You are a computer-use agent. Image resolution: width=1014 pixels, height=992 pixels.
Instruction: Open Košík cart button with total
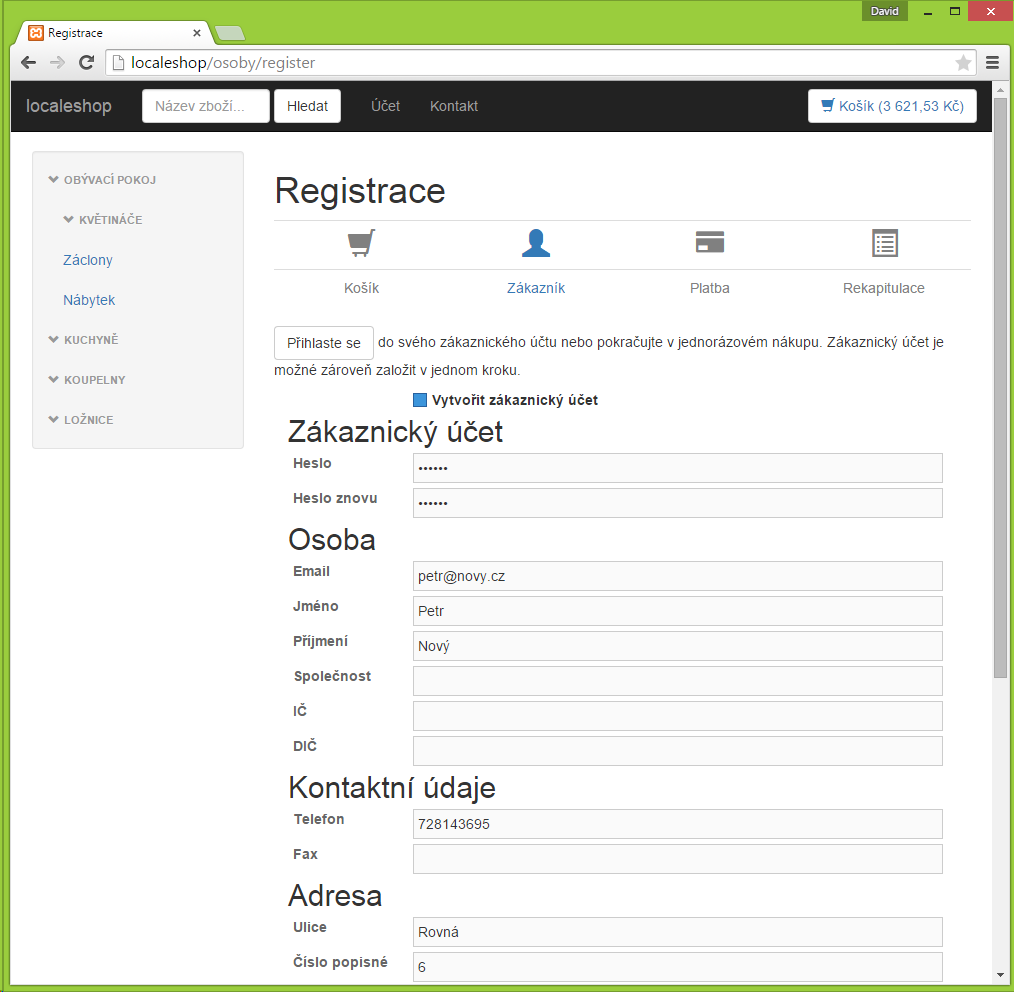(x=892, y=106)
